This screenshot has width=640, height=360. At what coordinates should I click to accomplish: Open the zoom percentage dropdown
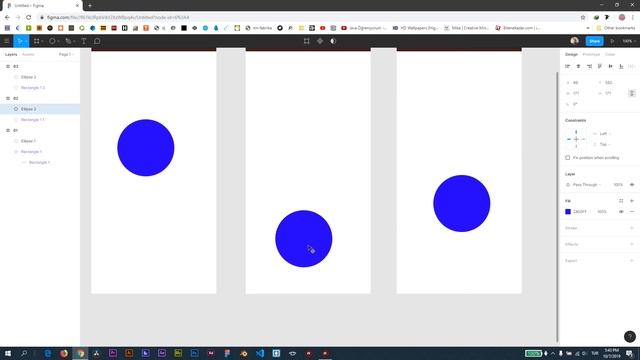pyautogui.click(x=629, y=41)
